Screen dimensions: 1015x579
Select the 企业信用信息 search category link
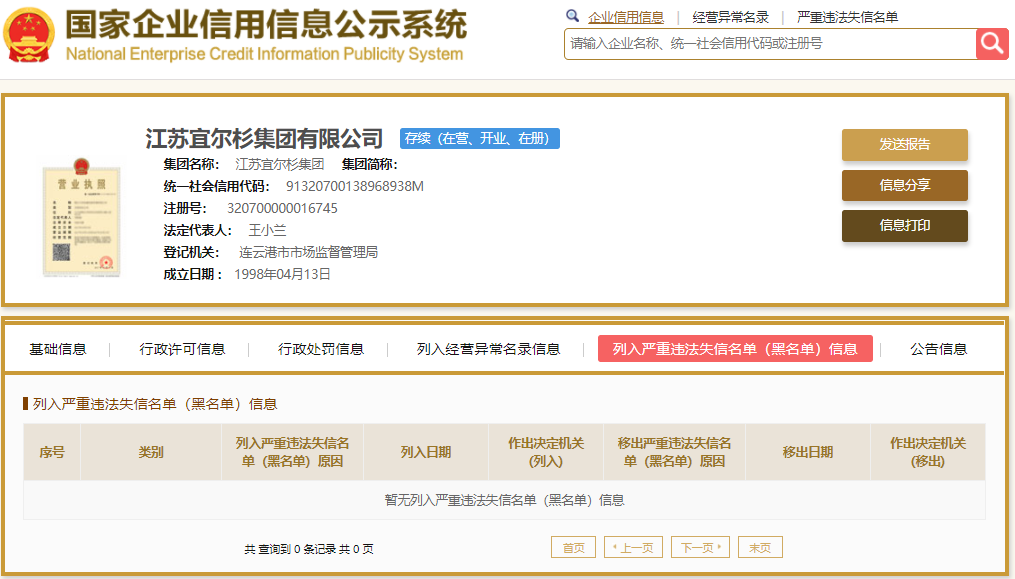626,17
